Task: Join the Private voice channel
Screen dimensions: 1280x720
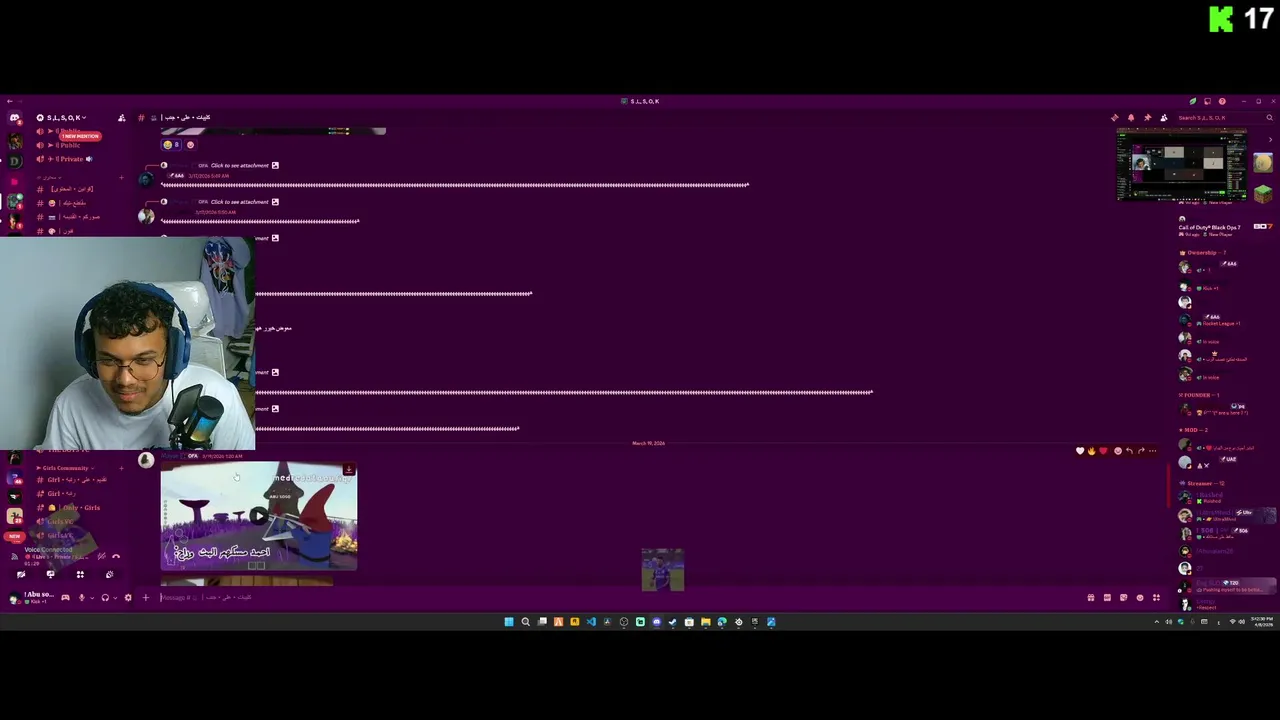Action: [70, 159]
